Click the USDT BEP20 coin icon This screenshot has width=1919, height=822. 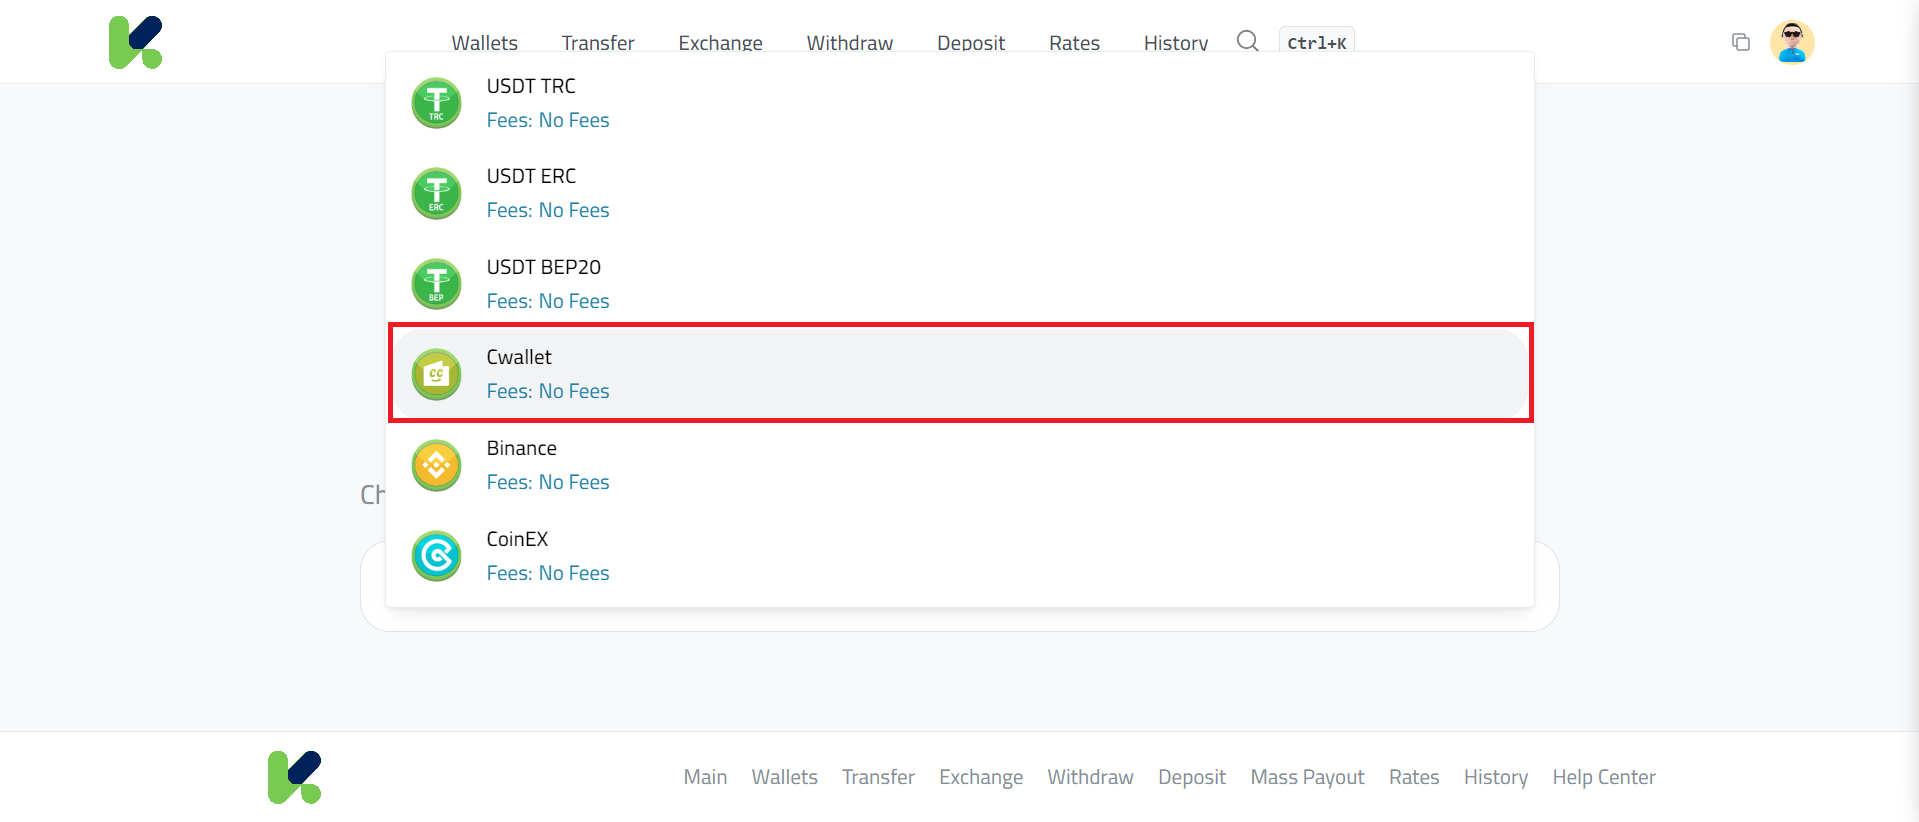point(437,284)
